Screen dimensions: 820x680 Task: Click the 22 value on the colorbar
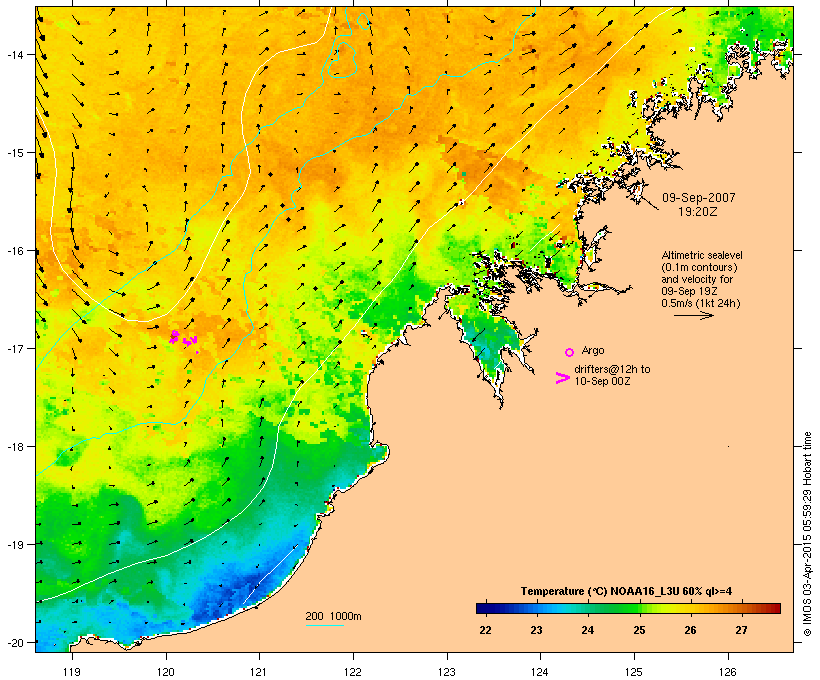pos(485,630)
